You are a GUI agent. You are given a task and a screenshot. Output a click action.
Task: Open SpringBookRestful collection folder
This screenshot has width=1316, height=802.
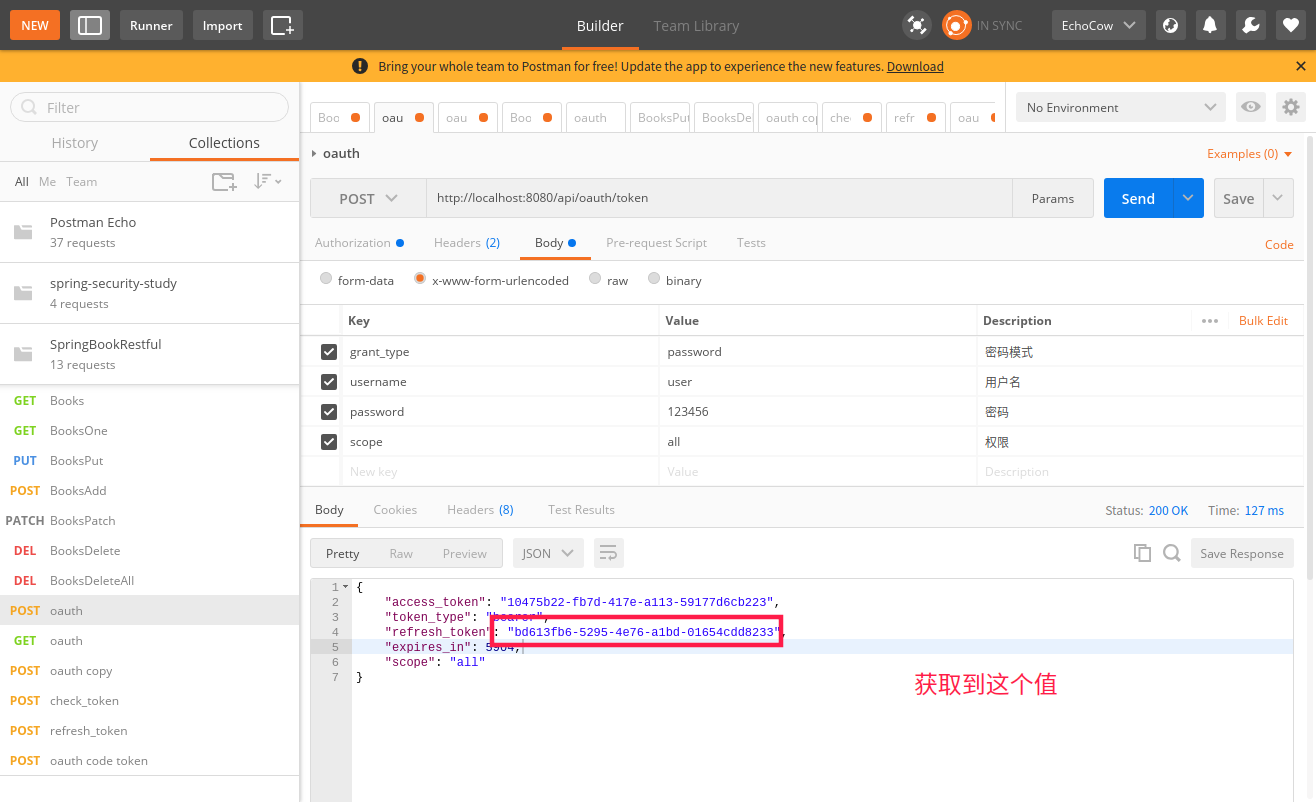tap(150, 354)
